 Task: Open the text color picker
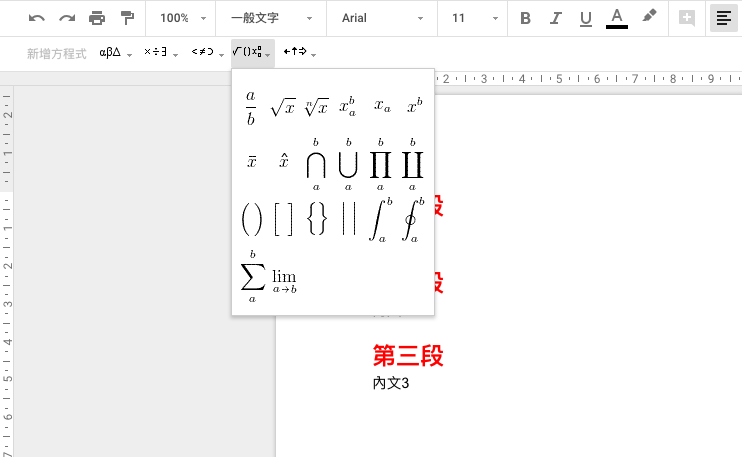pos(617,18)
